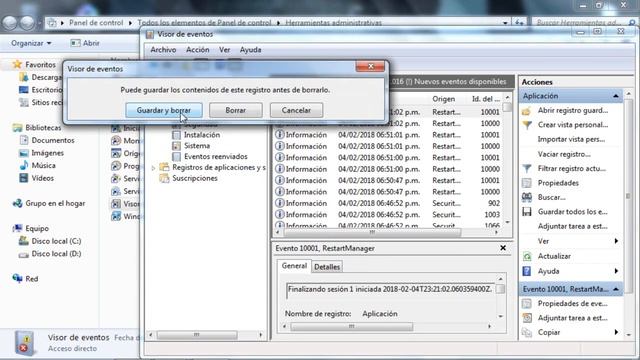Click Actualizar refresh icon
Image resolution: width=640 pixels, height=360 pixels.
(527, 256)
